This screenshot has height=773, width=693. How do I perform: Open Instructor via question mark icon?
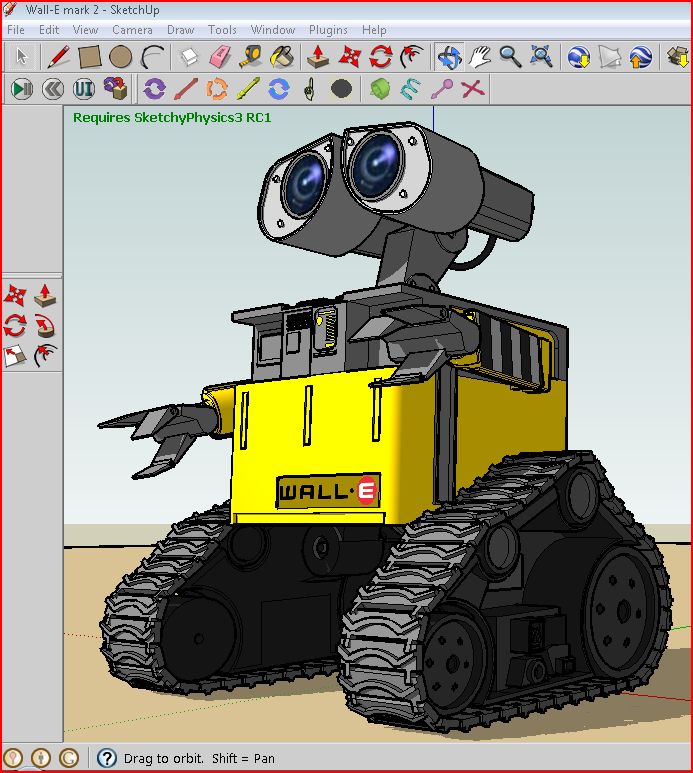pyautogui.click(x=106, y=758)
